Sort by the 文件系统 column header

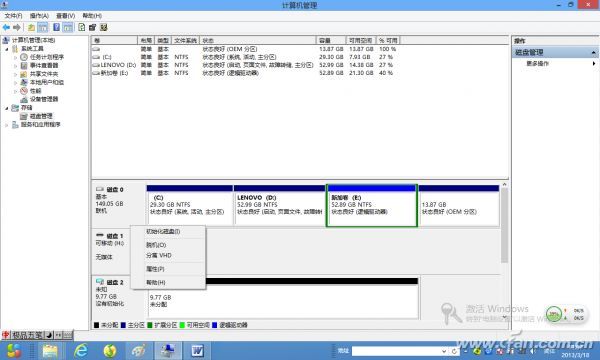186,40
